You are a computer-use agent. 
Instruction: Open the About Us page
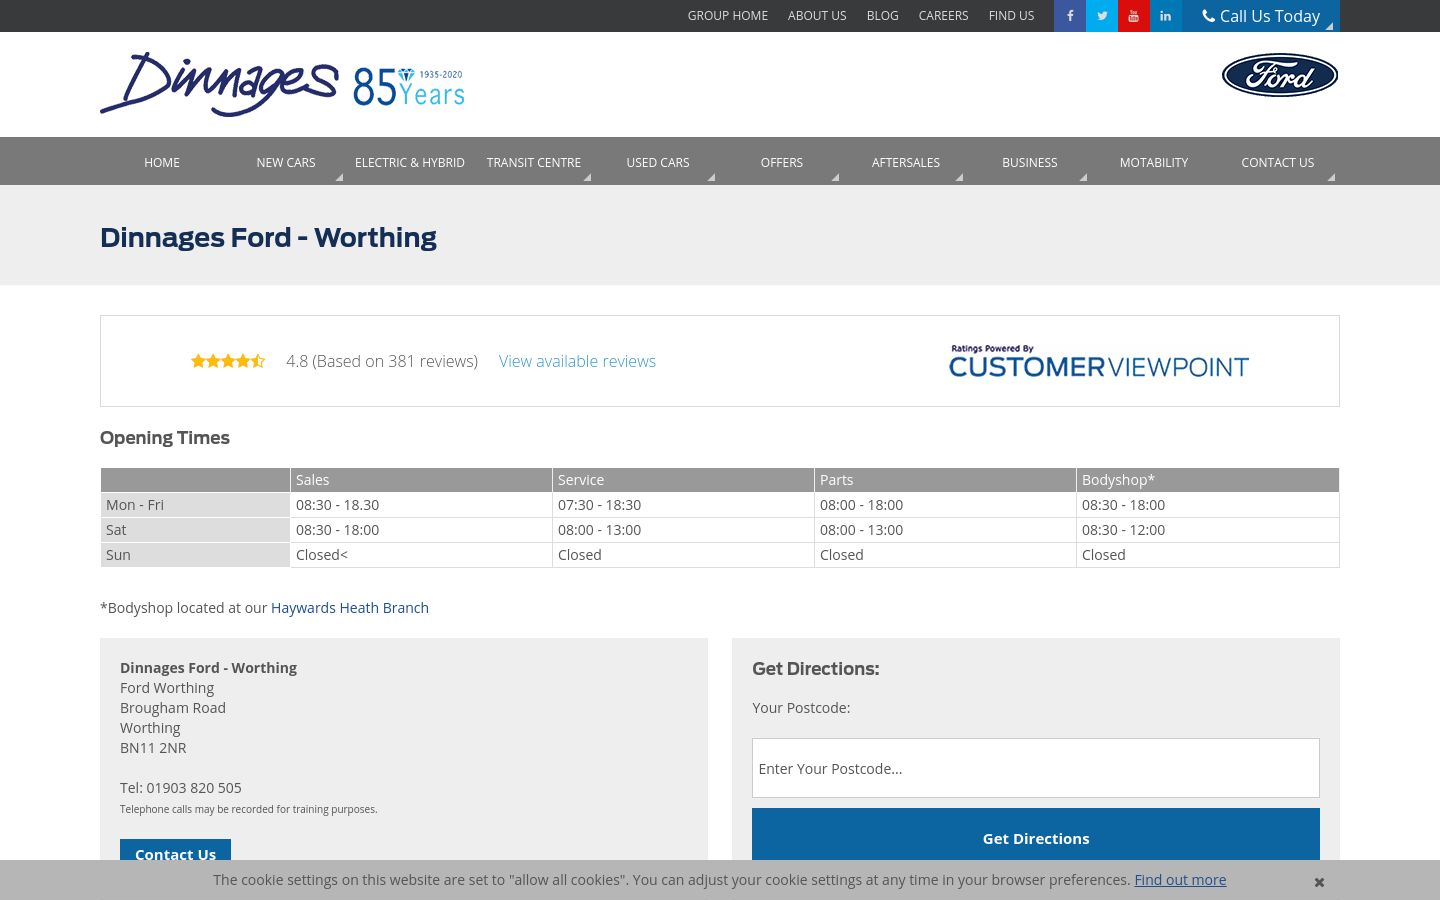(x=817, y=16)
